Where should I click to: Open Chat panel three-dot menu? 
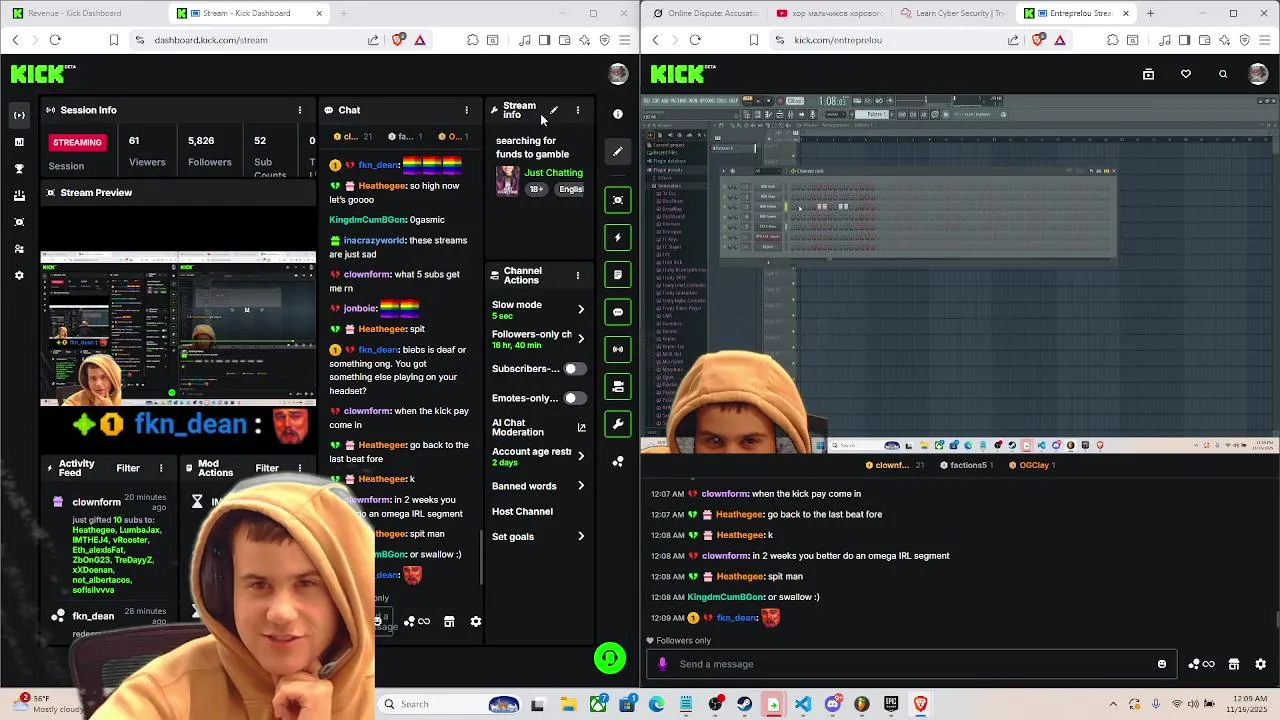click(x=466, y=110)
